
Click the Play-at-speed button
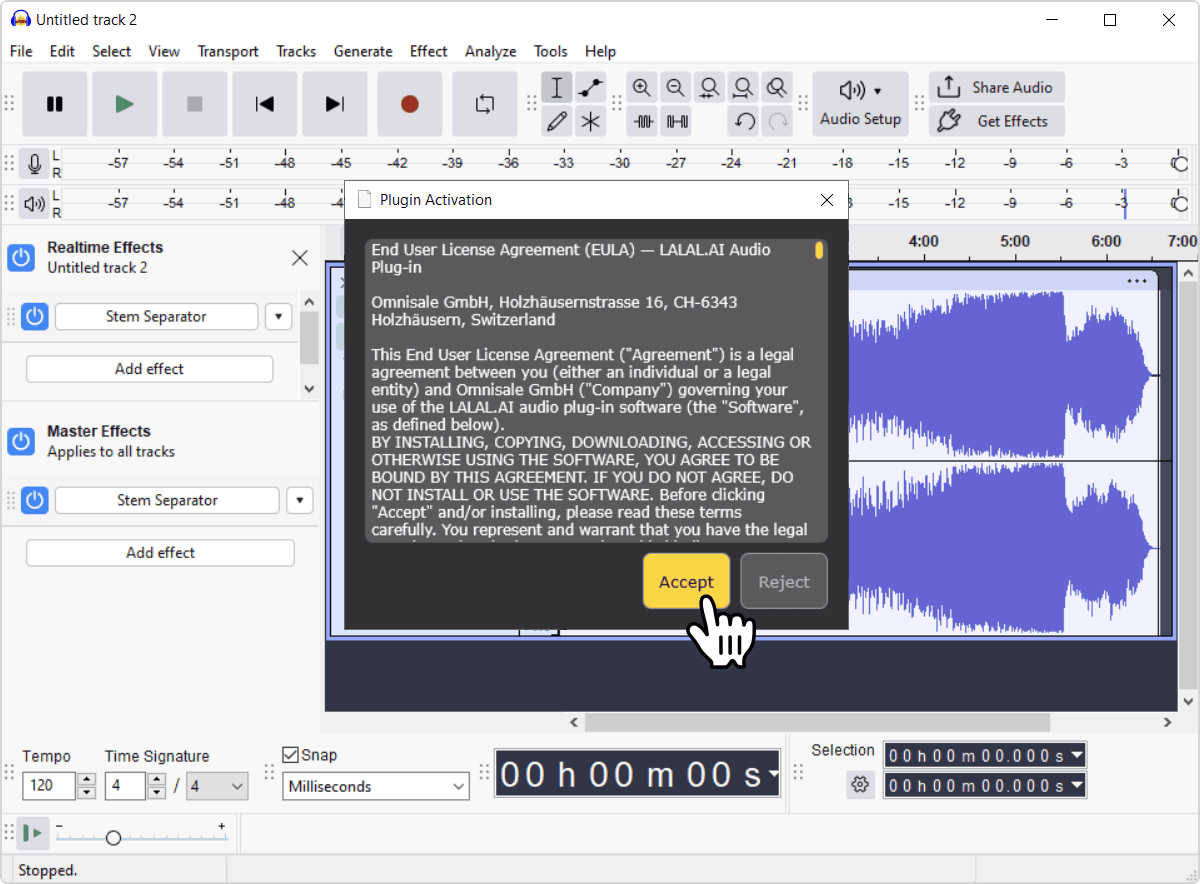point(34,833)
